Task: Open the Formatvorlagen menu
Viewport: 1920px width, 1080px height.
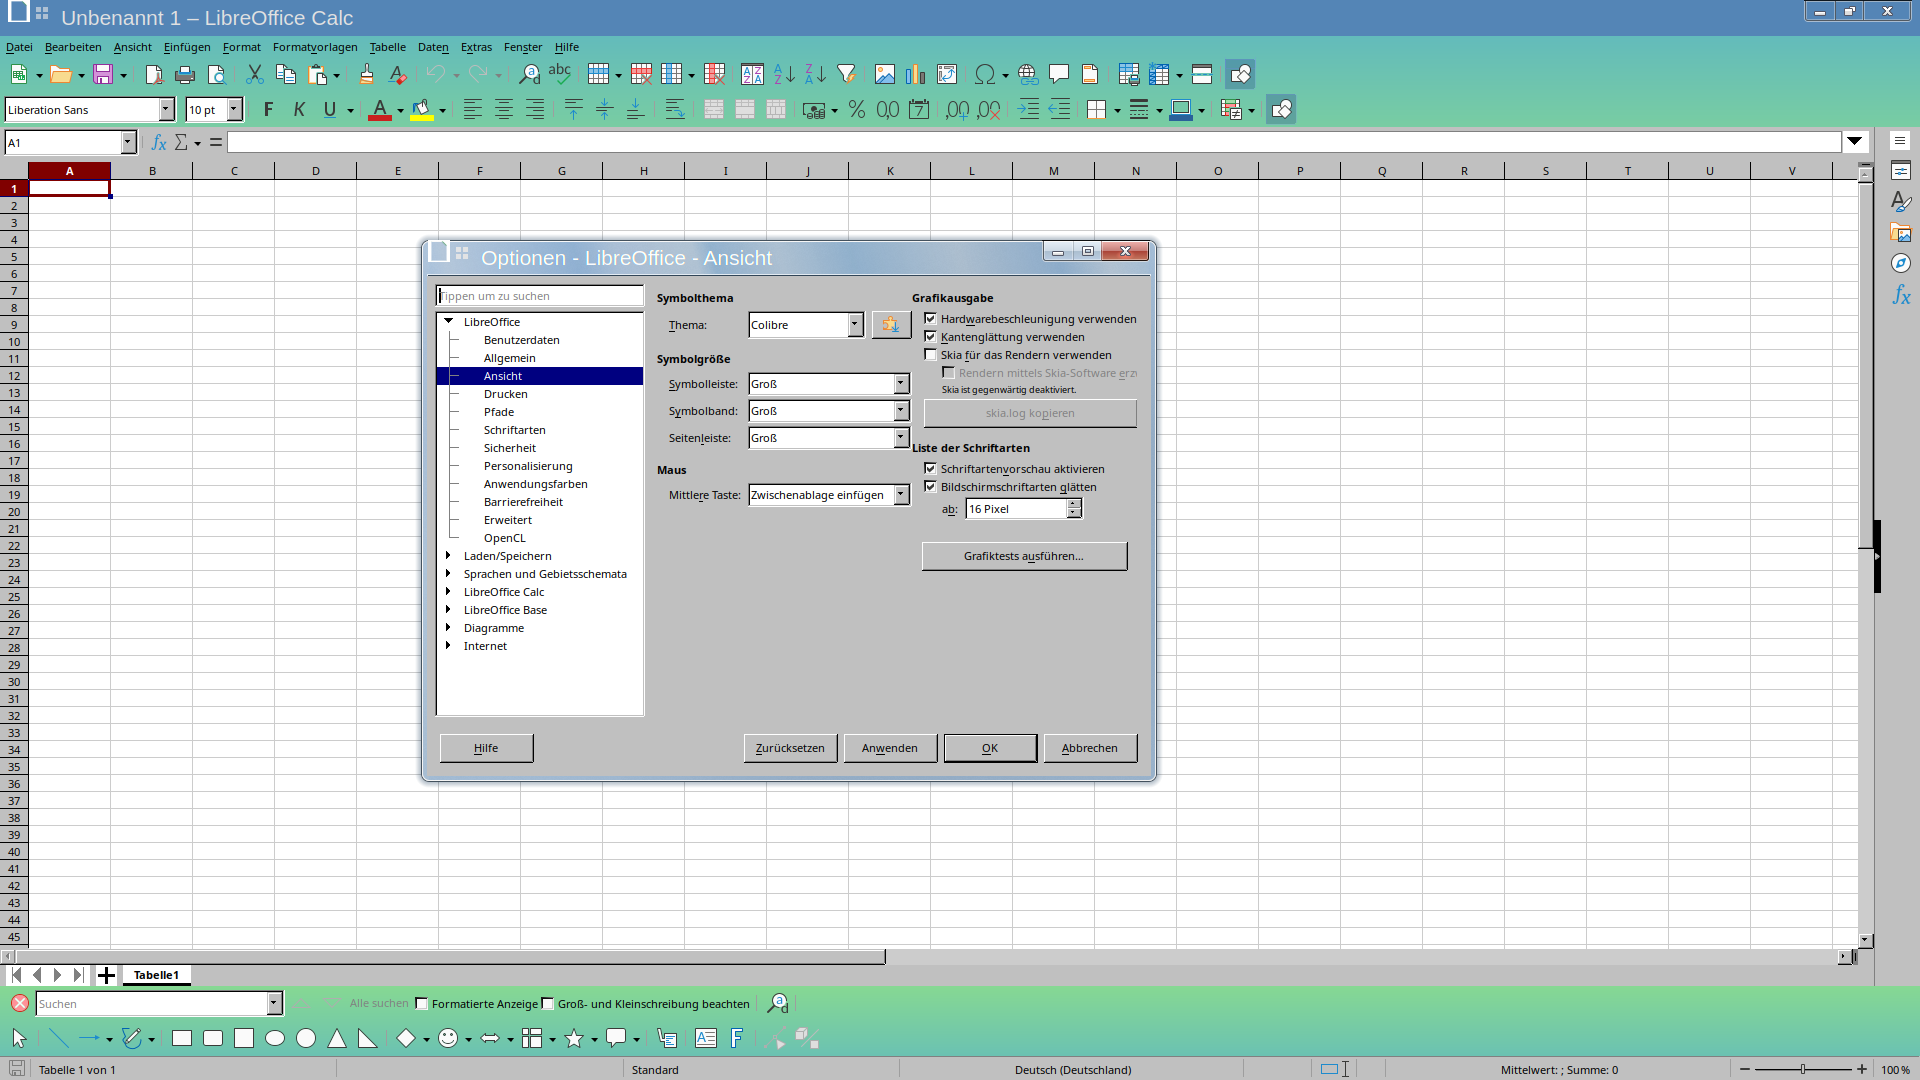Action: tap(315, 47)
